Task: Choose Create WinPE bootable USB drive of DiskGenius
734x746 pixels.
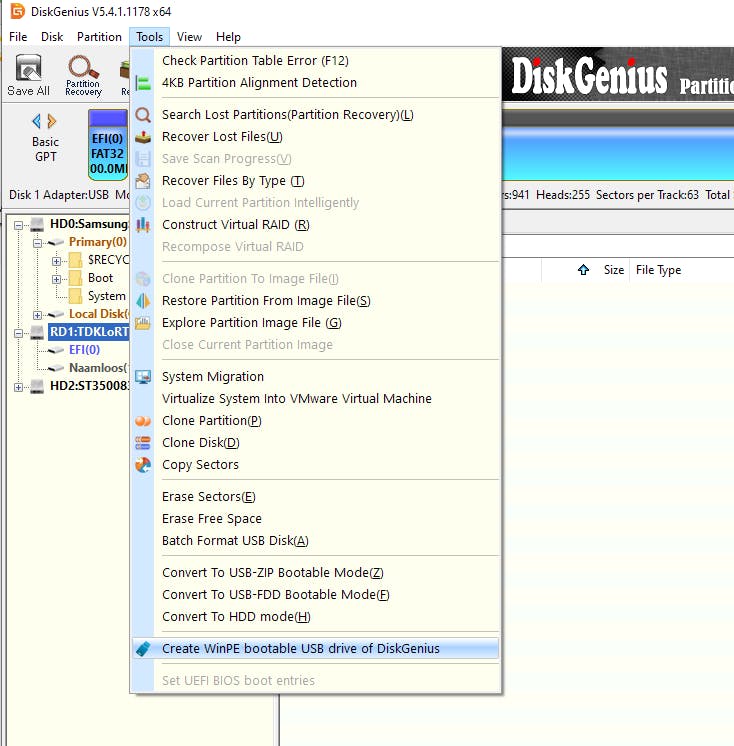Action: (316, 648)
